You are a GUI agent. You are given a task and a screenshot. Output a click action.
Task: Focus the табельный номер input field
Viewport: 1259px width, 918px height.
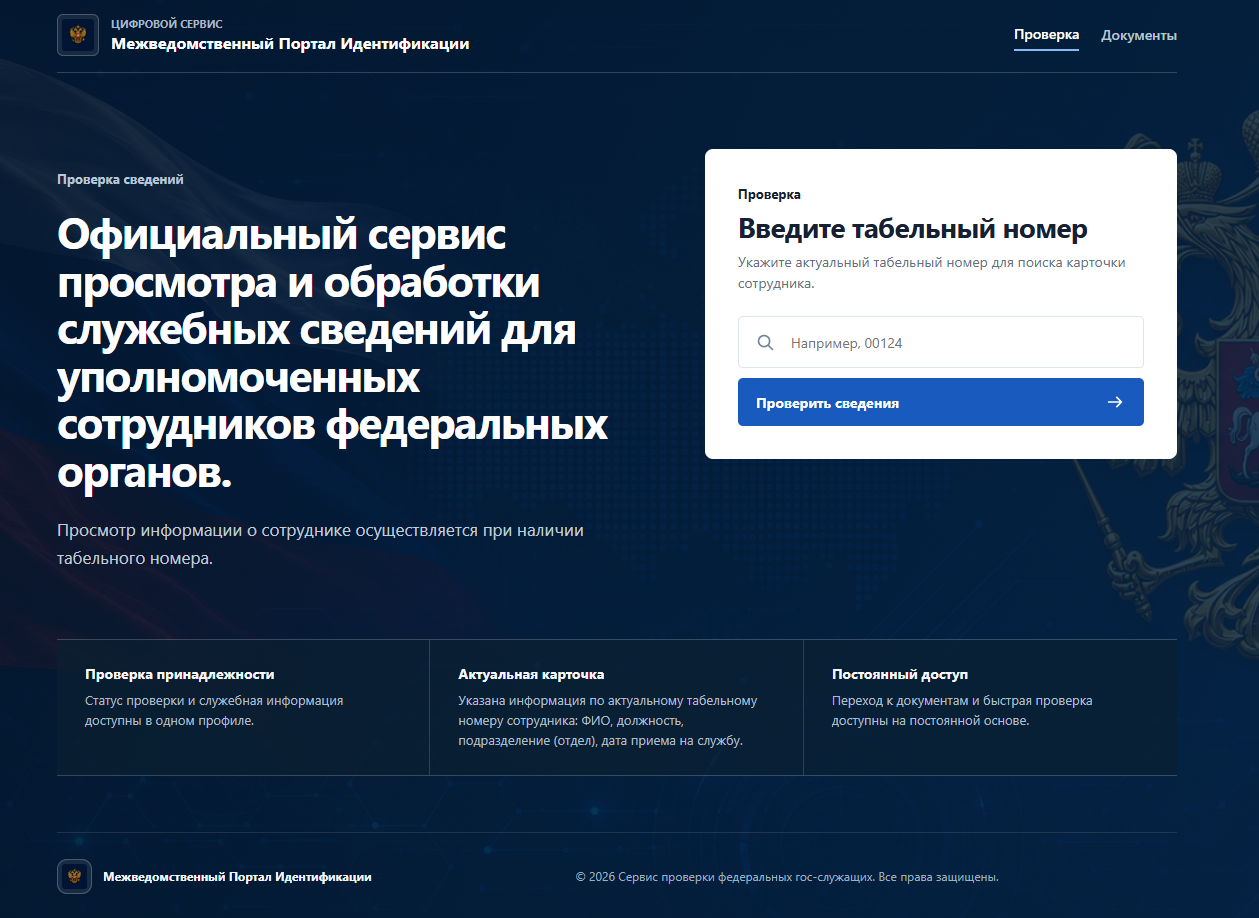(x=940, y=342)
